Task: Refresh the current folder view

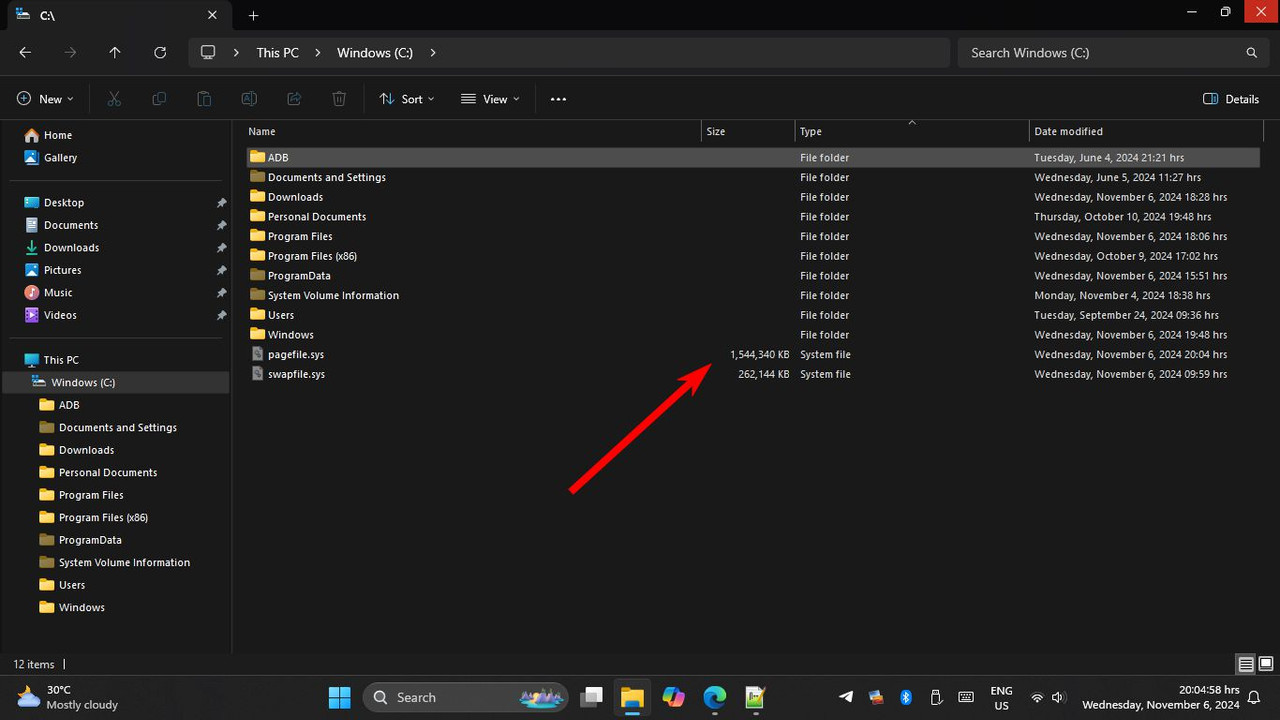Action: coord(160,53)
